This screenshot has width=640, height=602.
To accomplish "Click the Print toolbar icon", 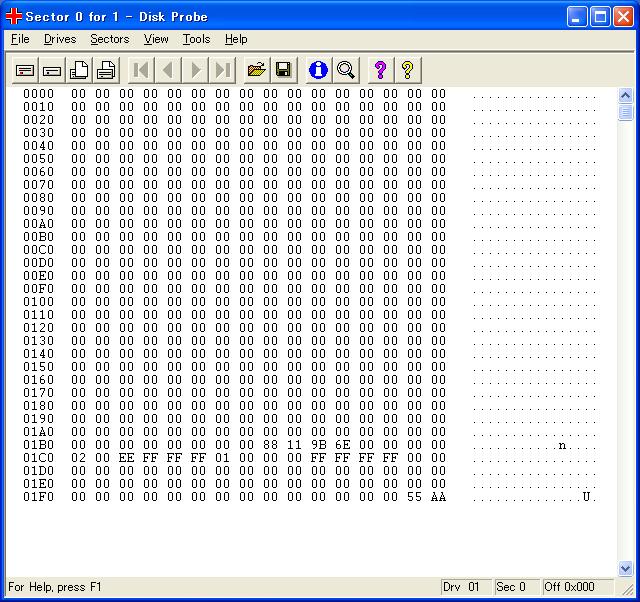I will [106, 70].
